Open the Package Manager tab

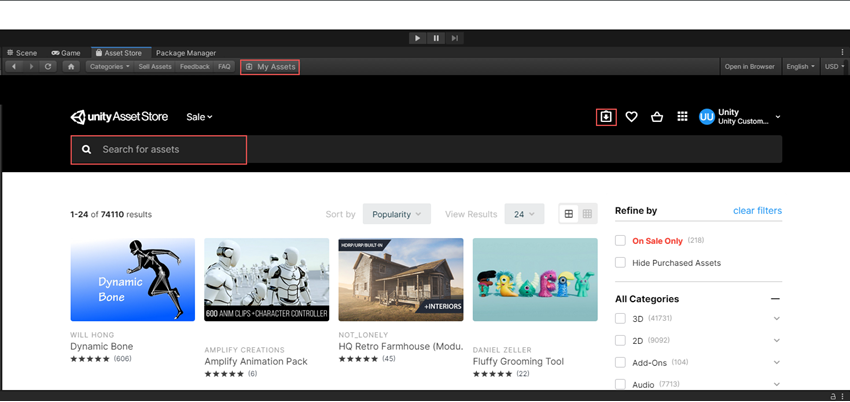(186, 53)
